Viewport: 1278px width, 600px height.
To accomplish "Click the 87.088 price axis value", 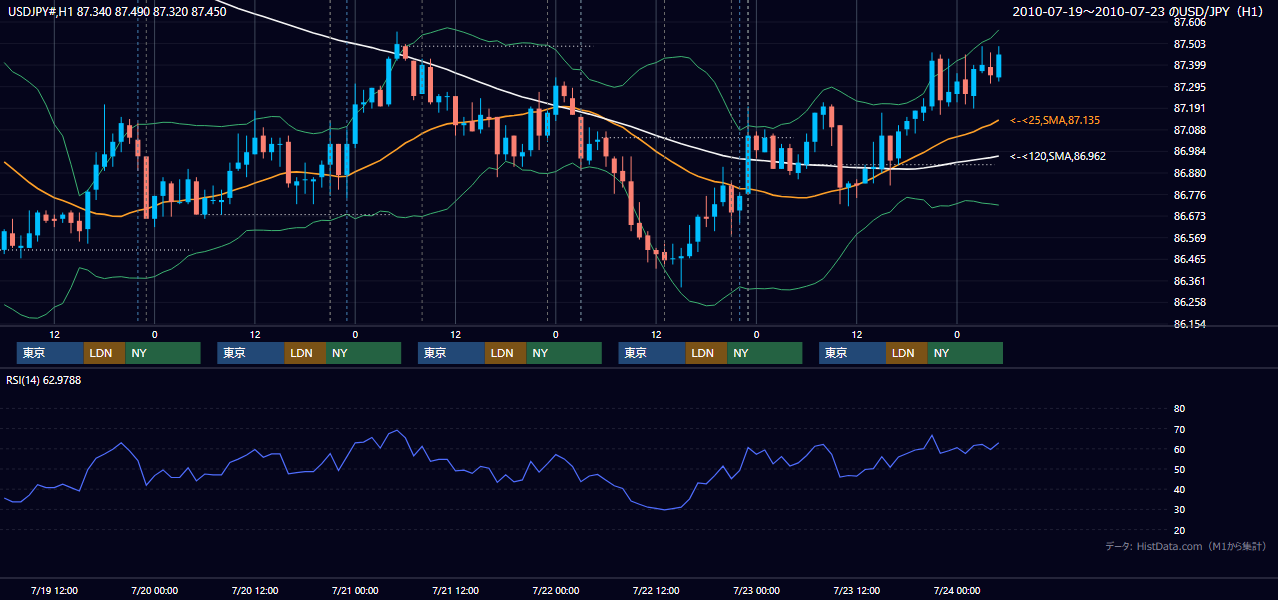I will click(1190, 130).
